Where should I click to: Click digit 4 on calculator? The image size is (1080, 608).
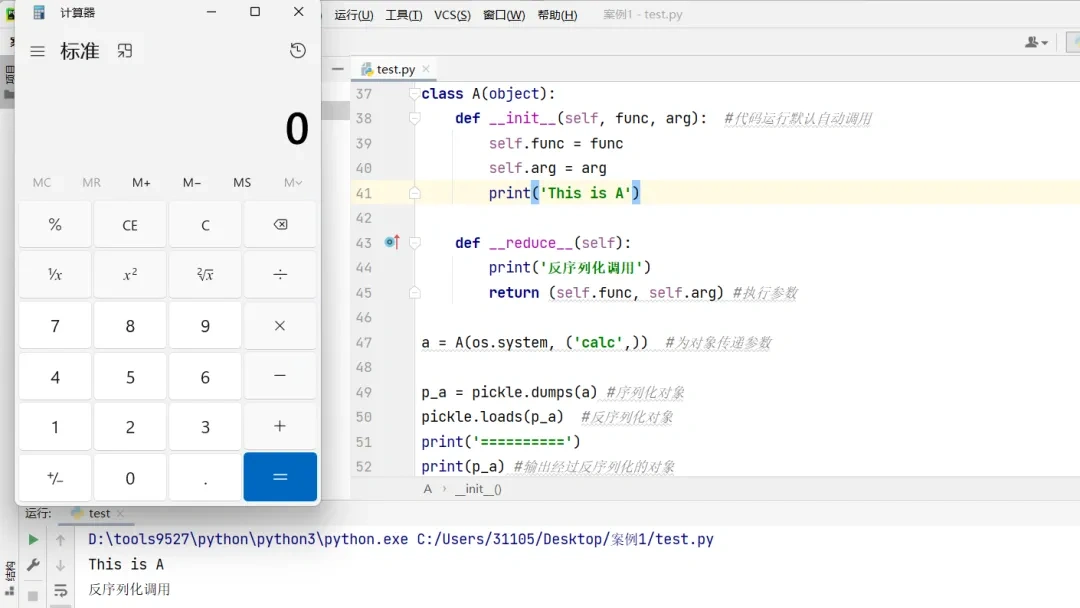(x=55, y=377)
